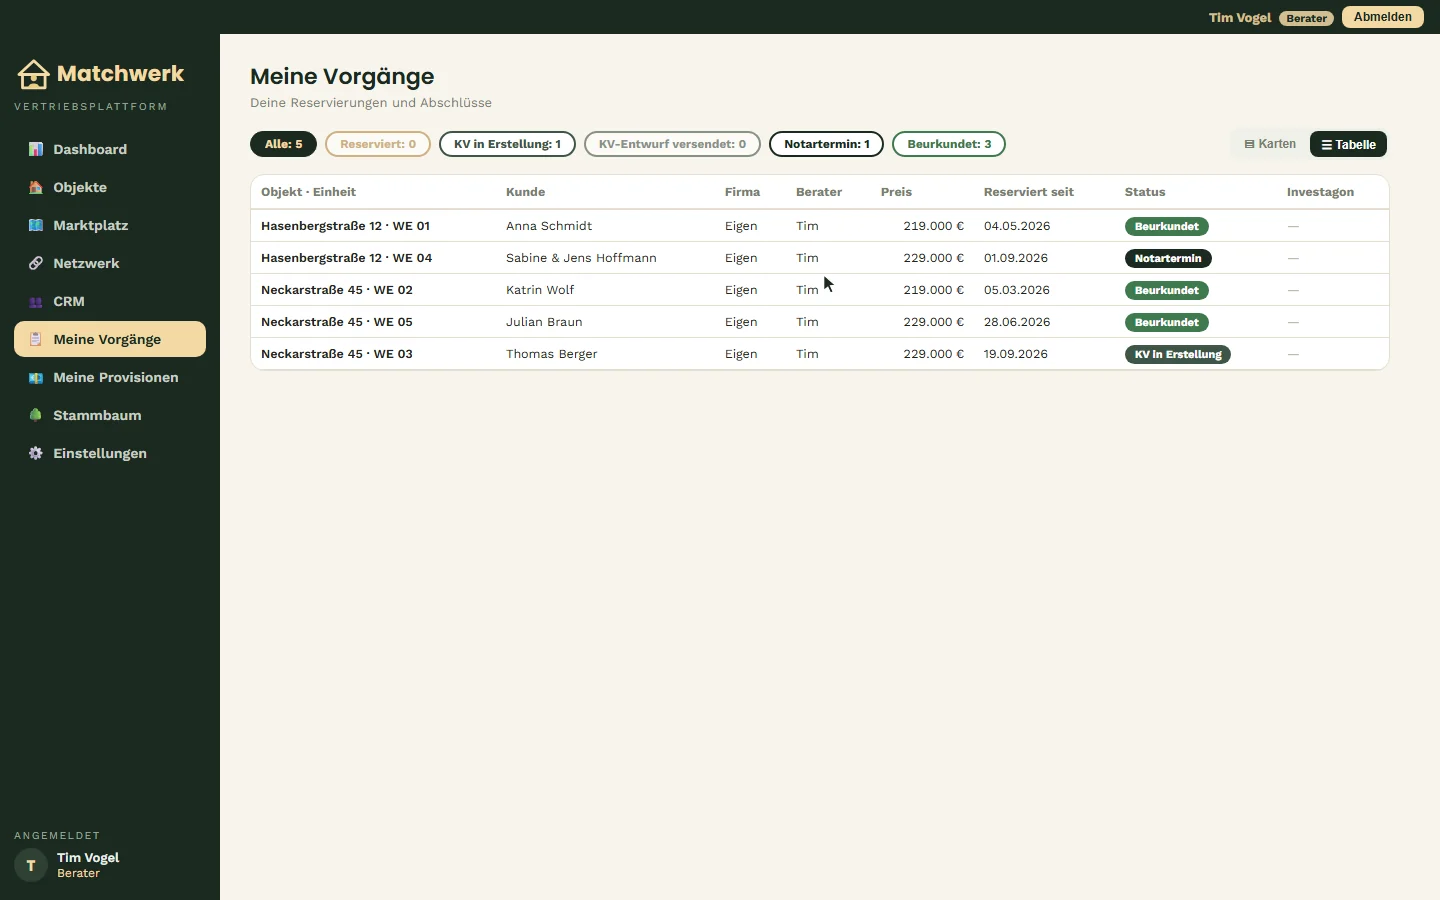
Task: Click Tim Vogel name in top bar
Action: [x=1240, y=18]
